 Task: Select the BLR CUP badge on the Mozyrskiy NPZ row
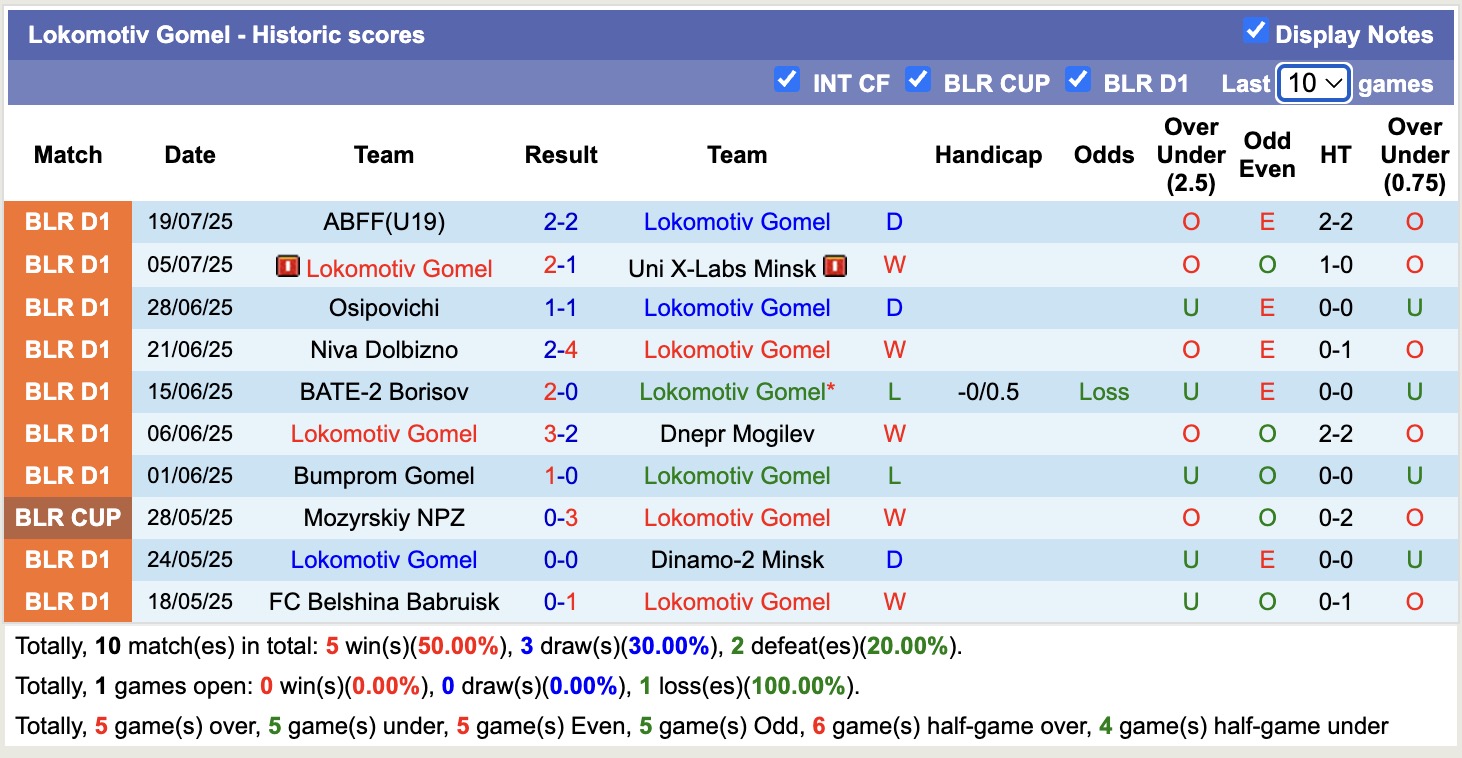click(x=67, y=517)
